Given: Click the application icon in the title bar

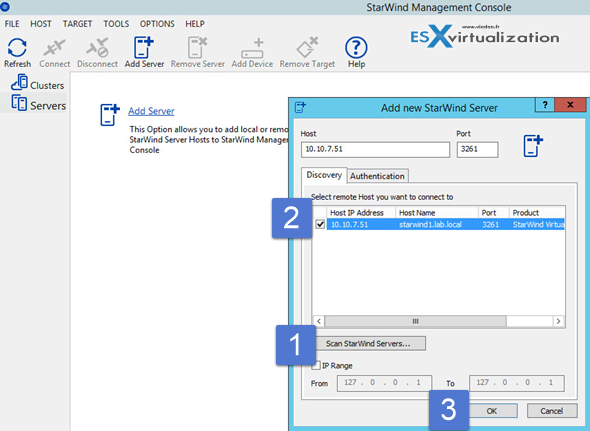Looking at the screenshot, I should (5, 6).
